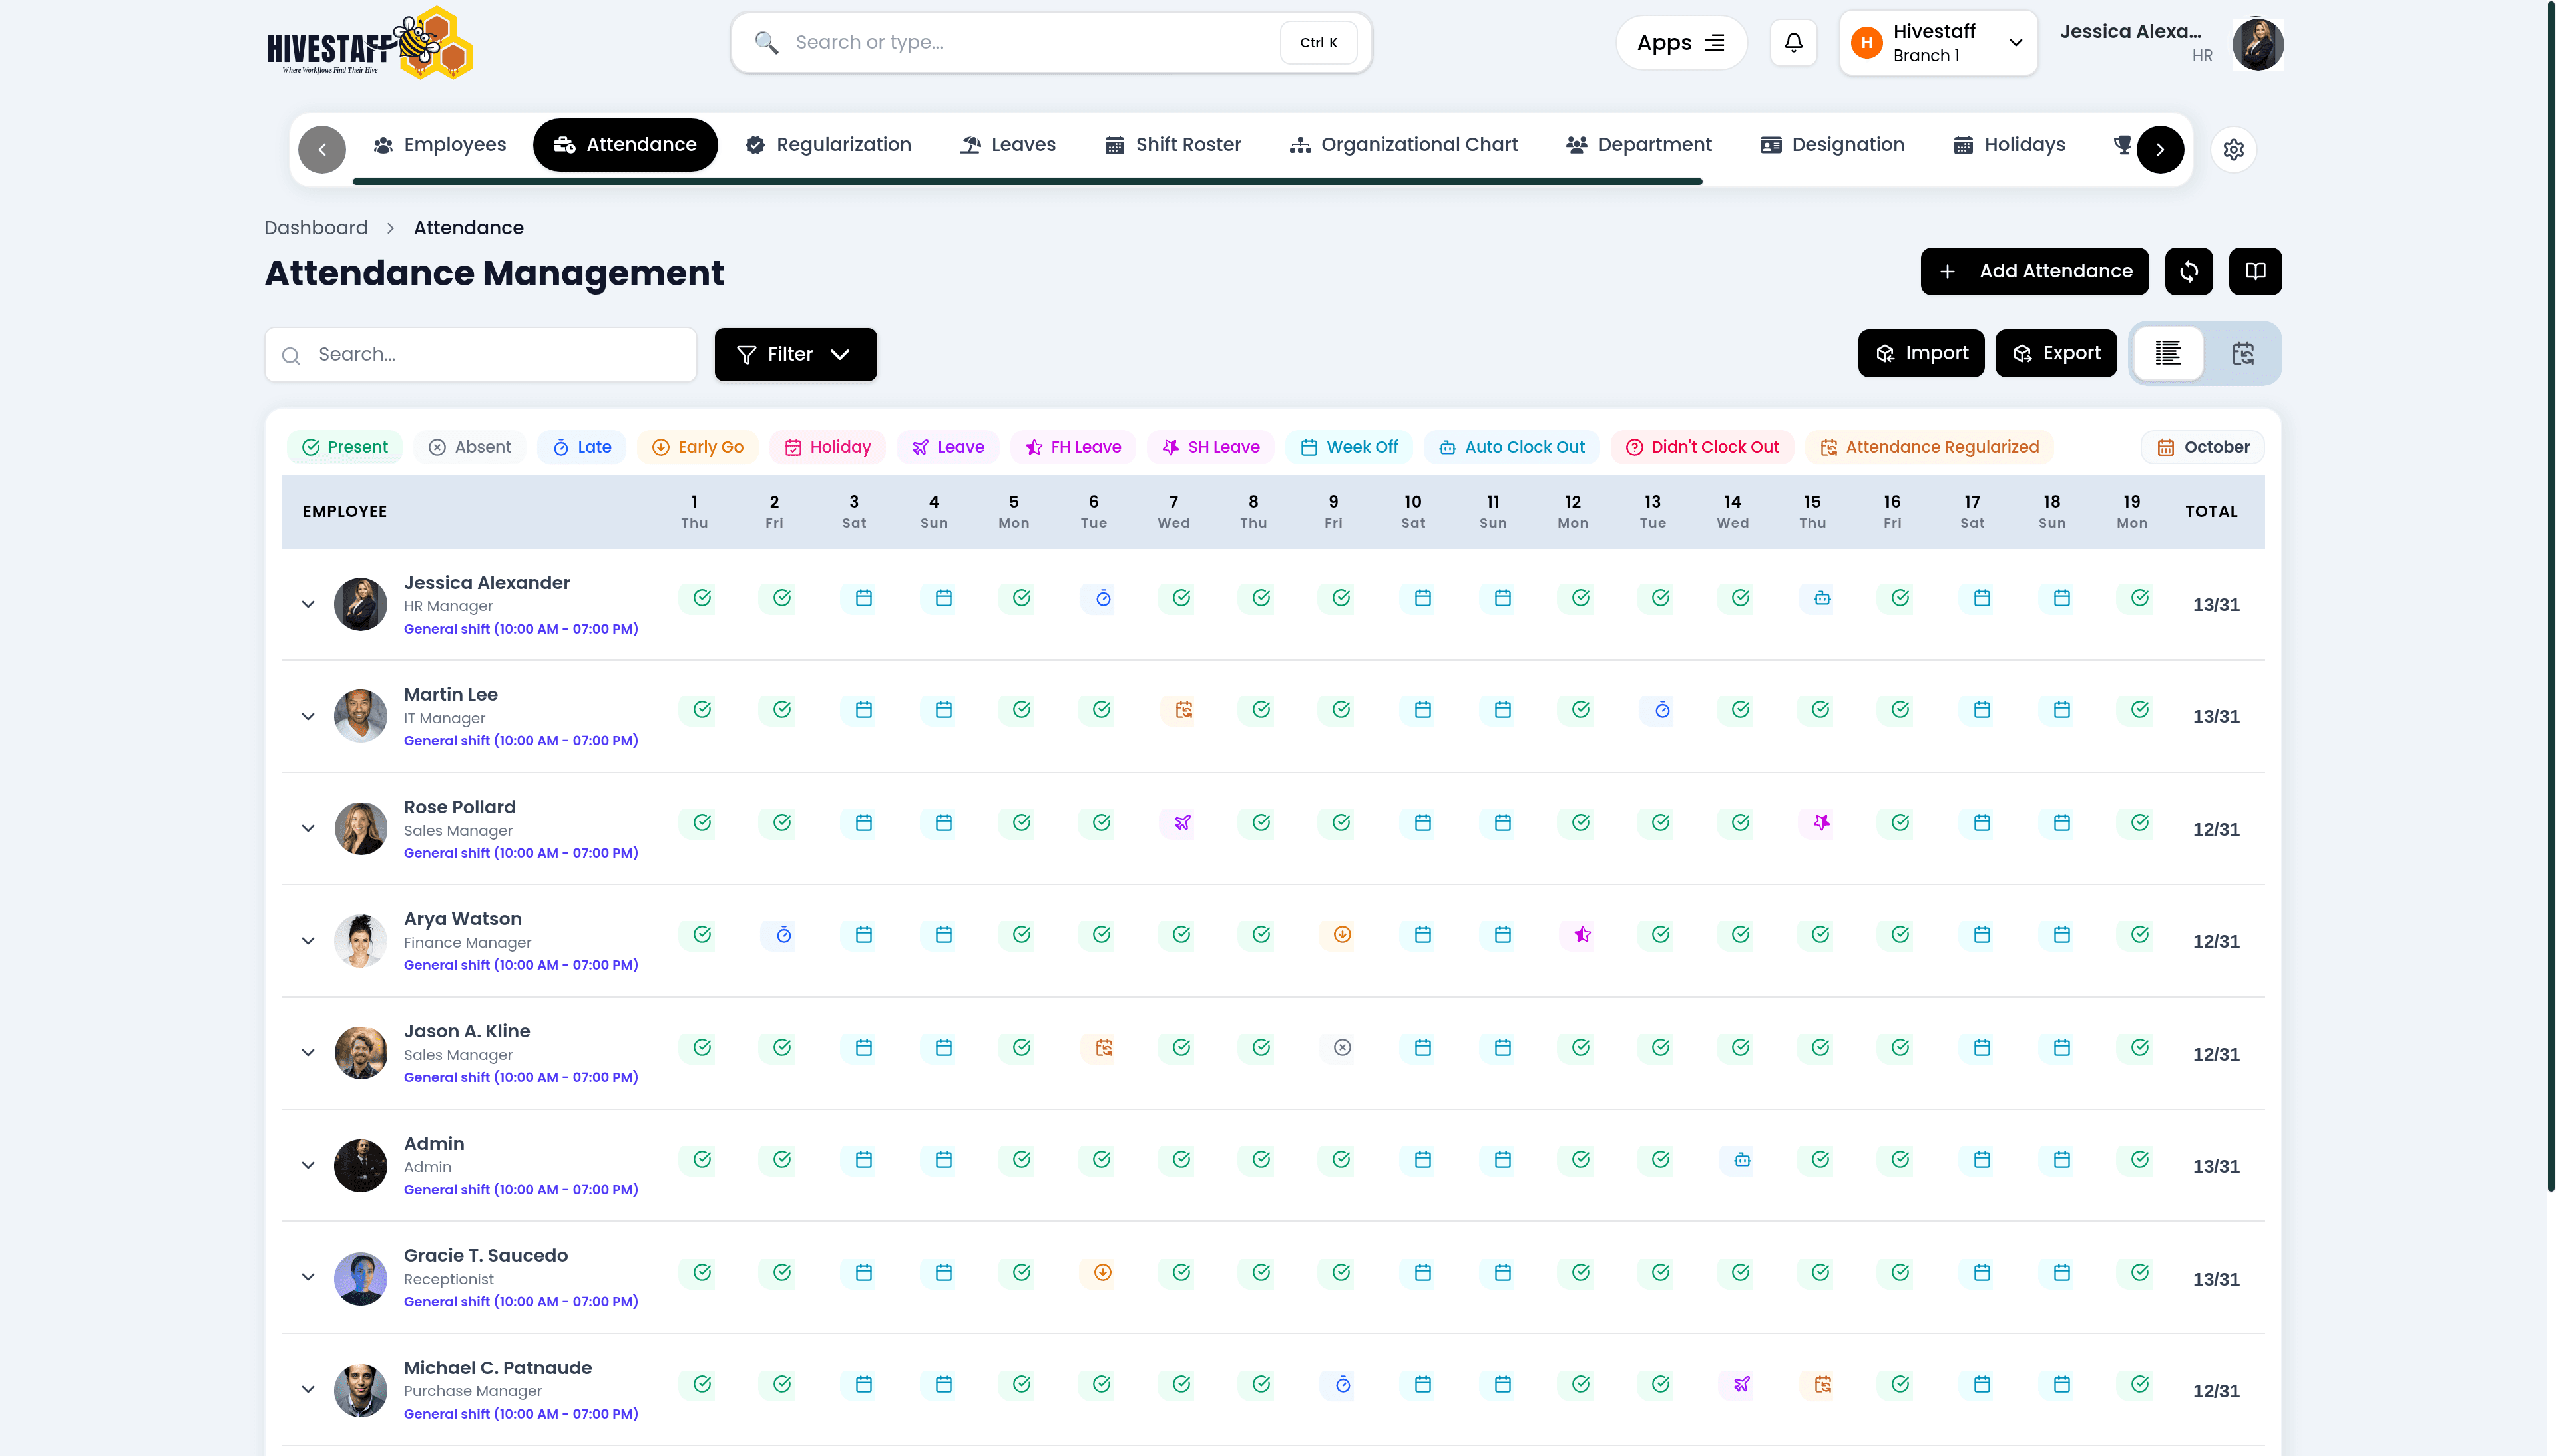Click the Hivestaff bee logo
This screenshot has height=1456, width=2556.
pyautogui.click(x=370, y=44)
